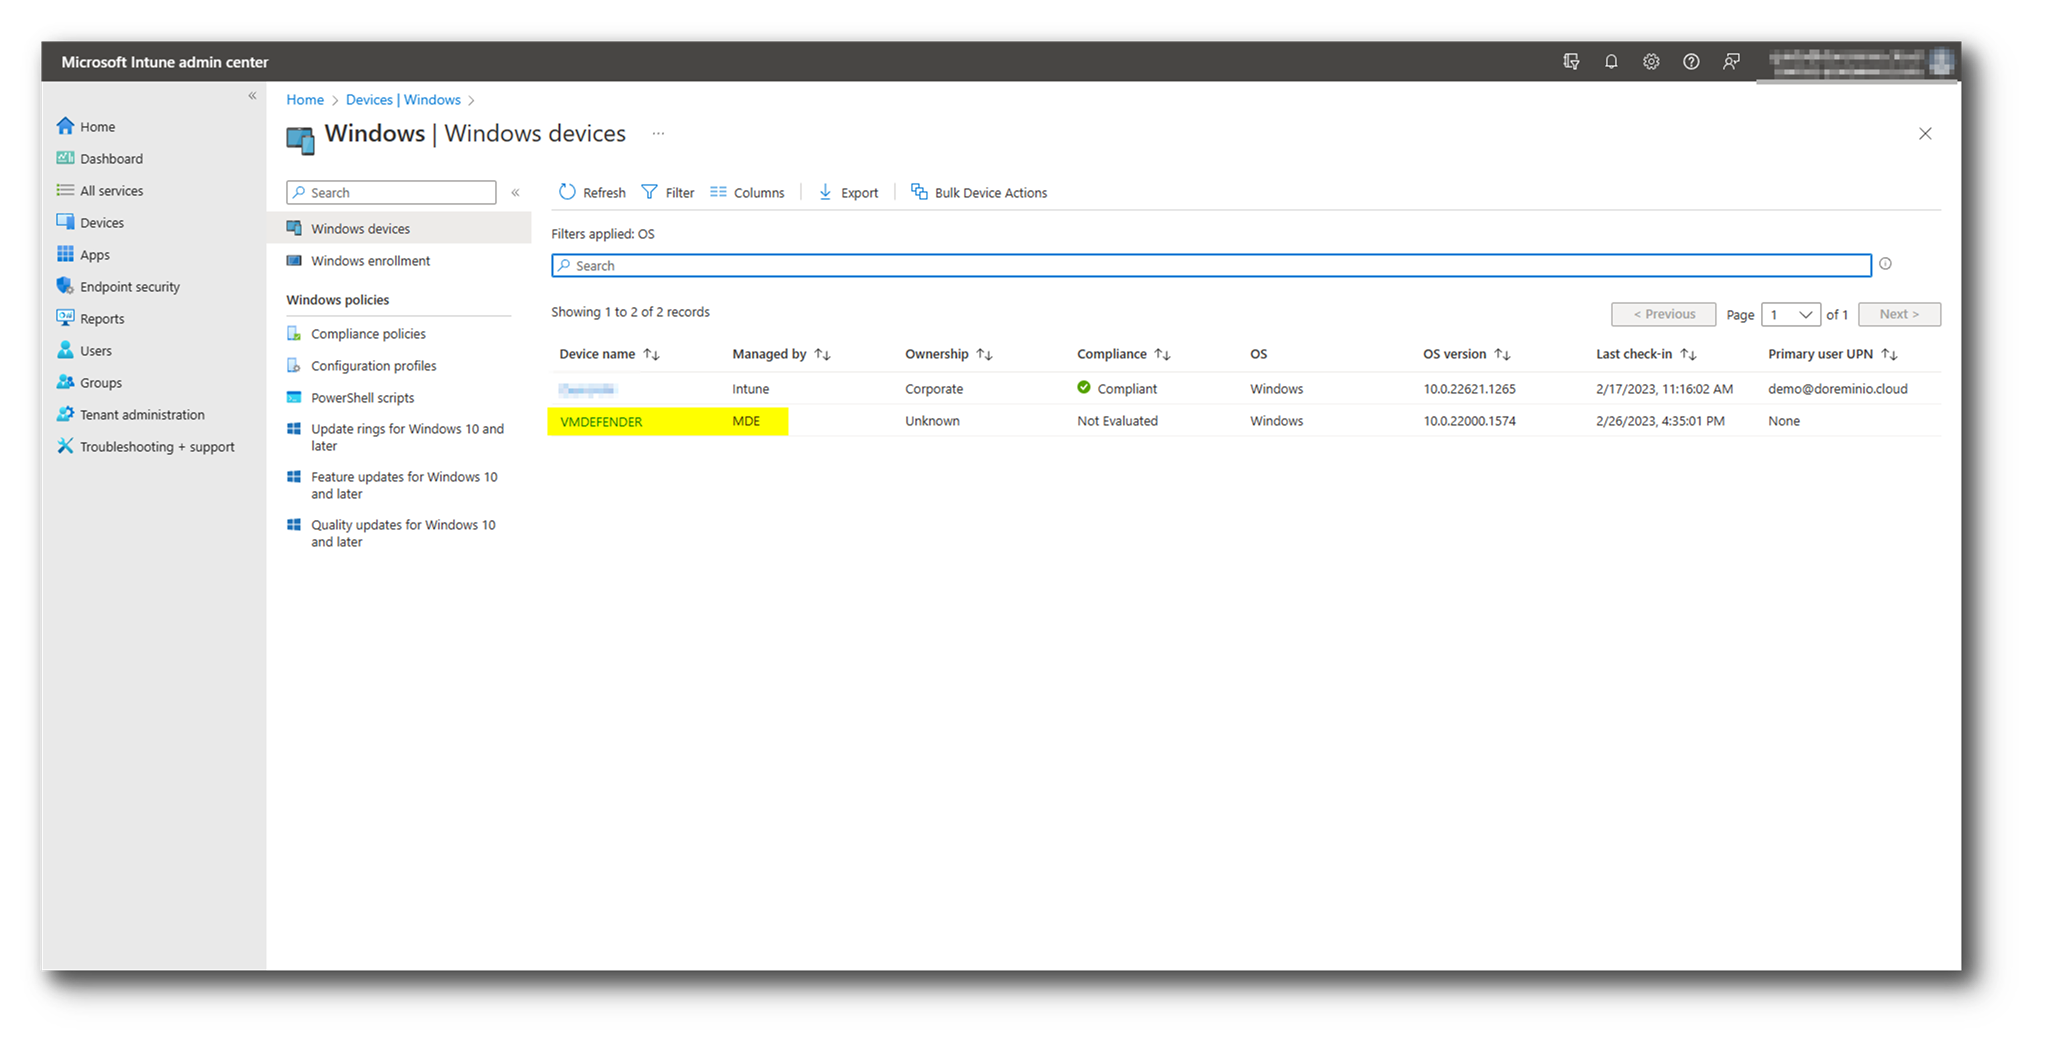Open Bulk Device Actions
This screenshot has width=2045, height=1054.
coord(979,192)
